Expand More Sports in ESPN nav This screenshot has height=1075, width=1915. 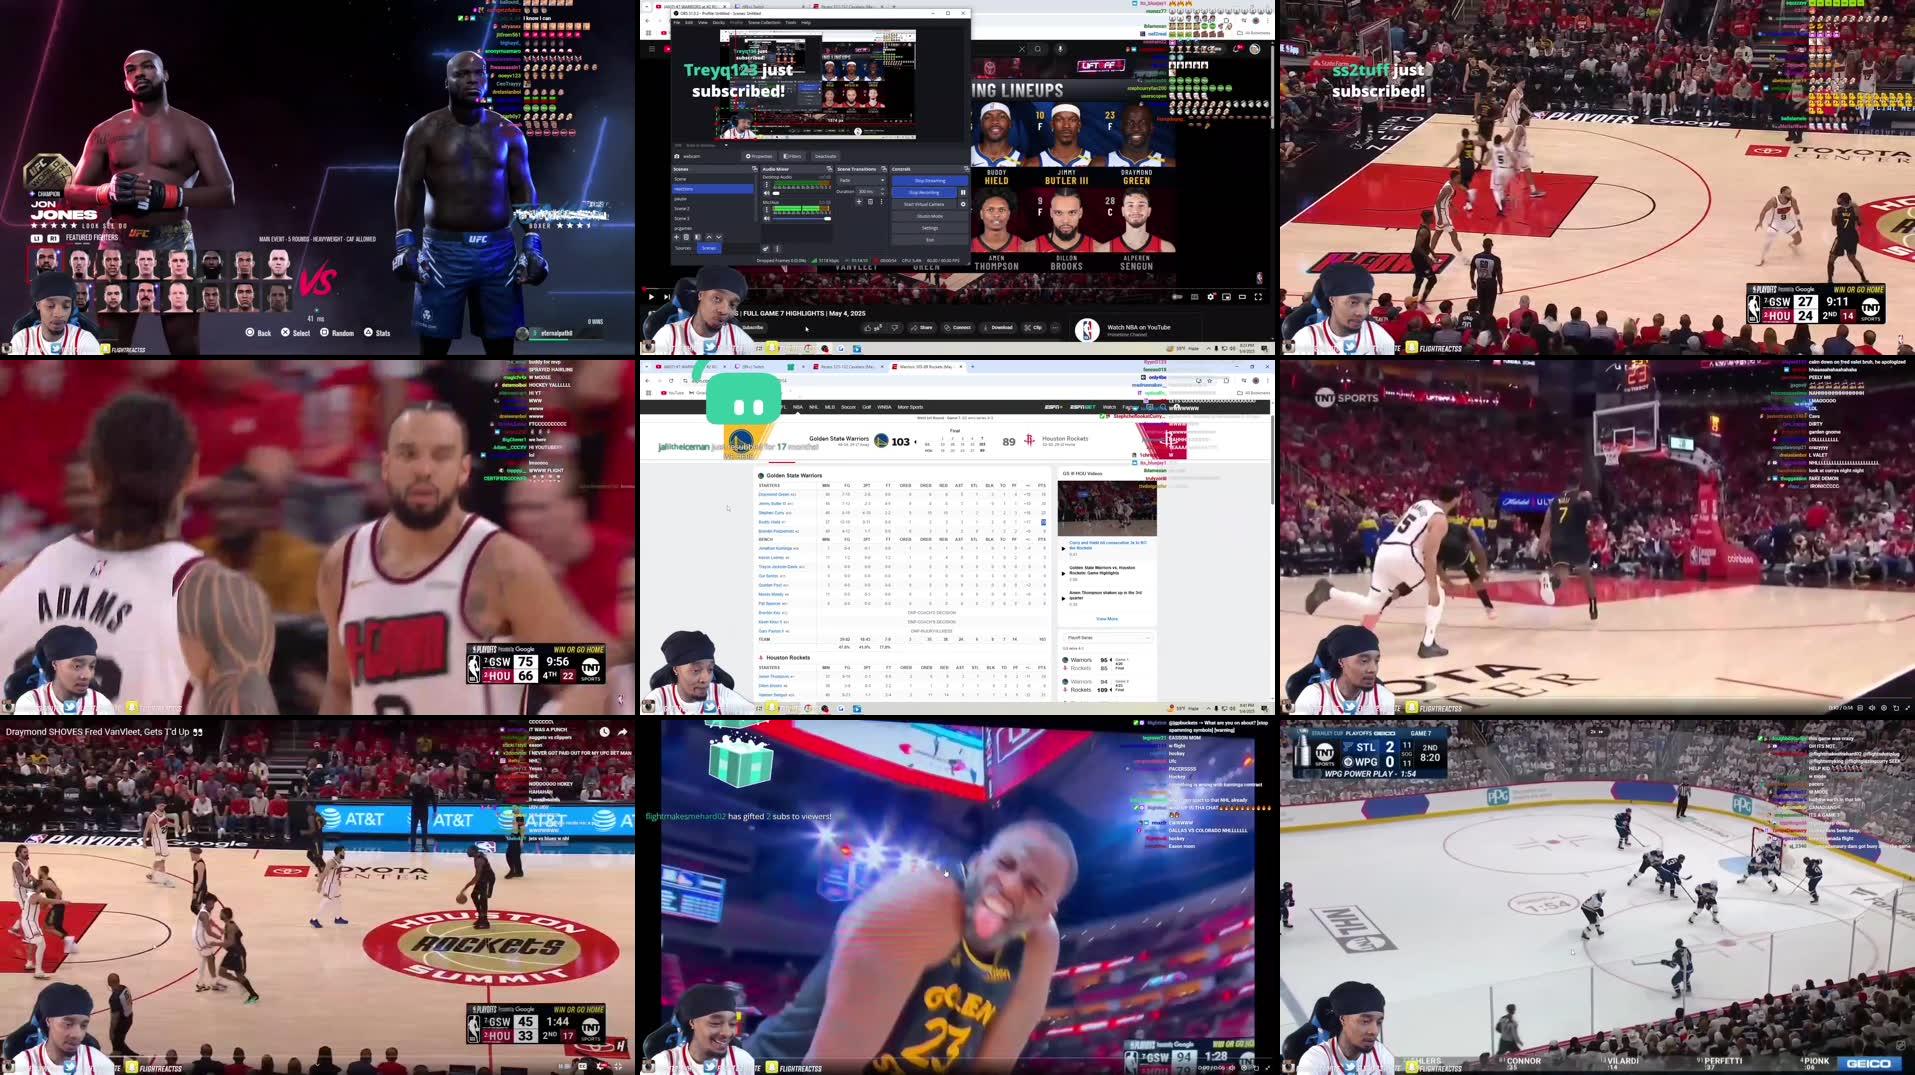pyautogui.click(x=910, y=407)
